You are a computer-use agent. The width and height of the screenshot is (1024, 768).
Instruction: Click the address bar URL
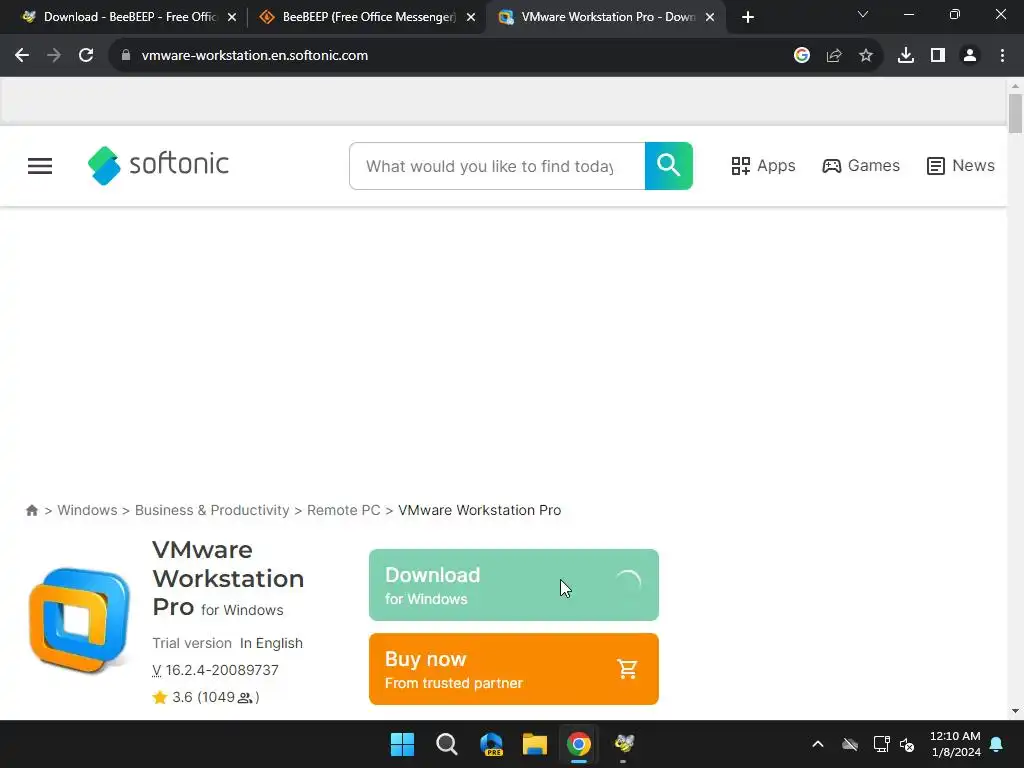255,56
